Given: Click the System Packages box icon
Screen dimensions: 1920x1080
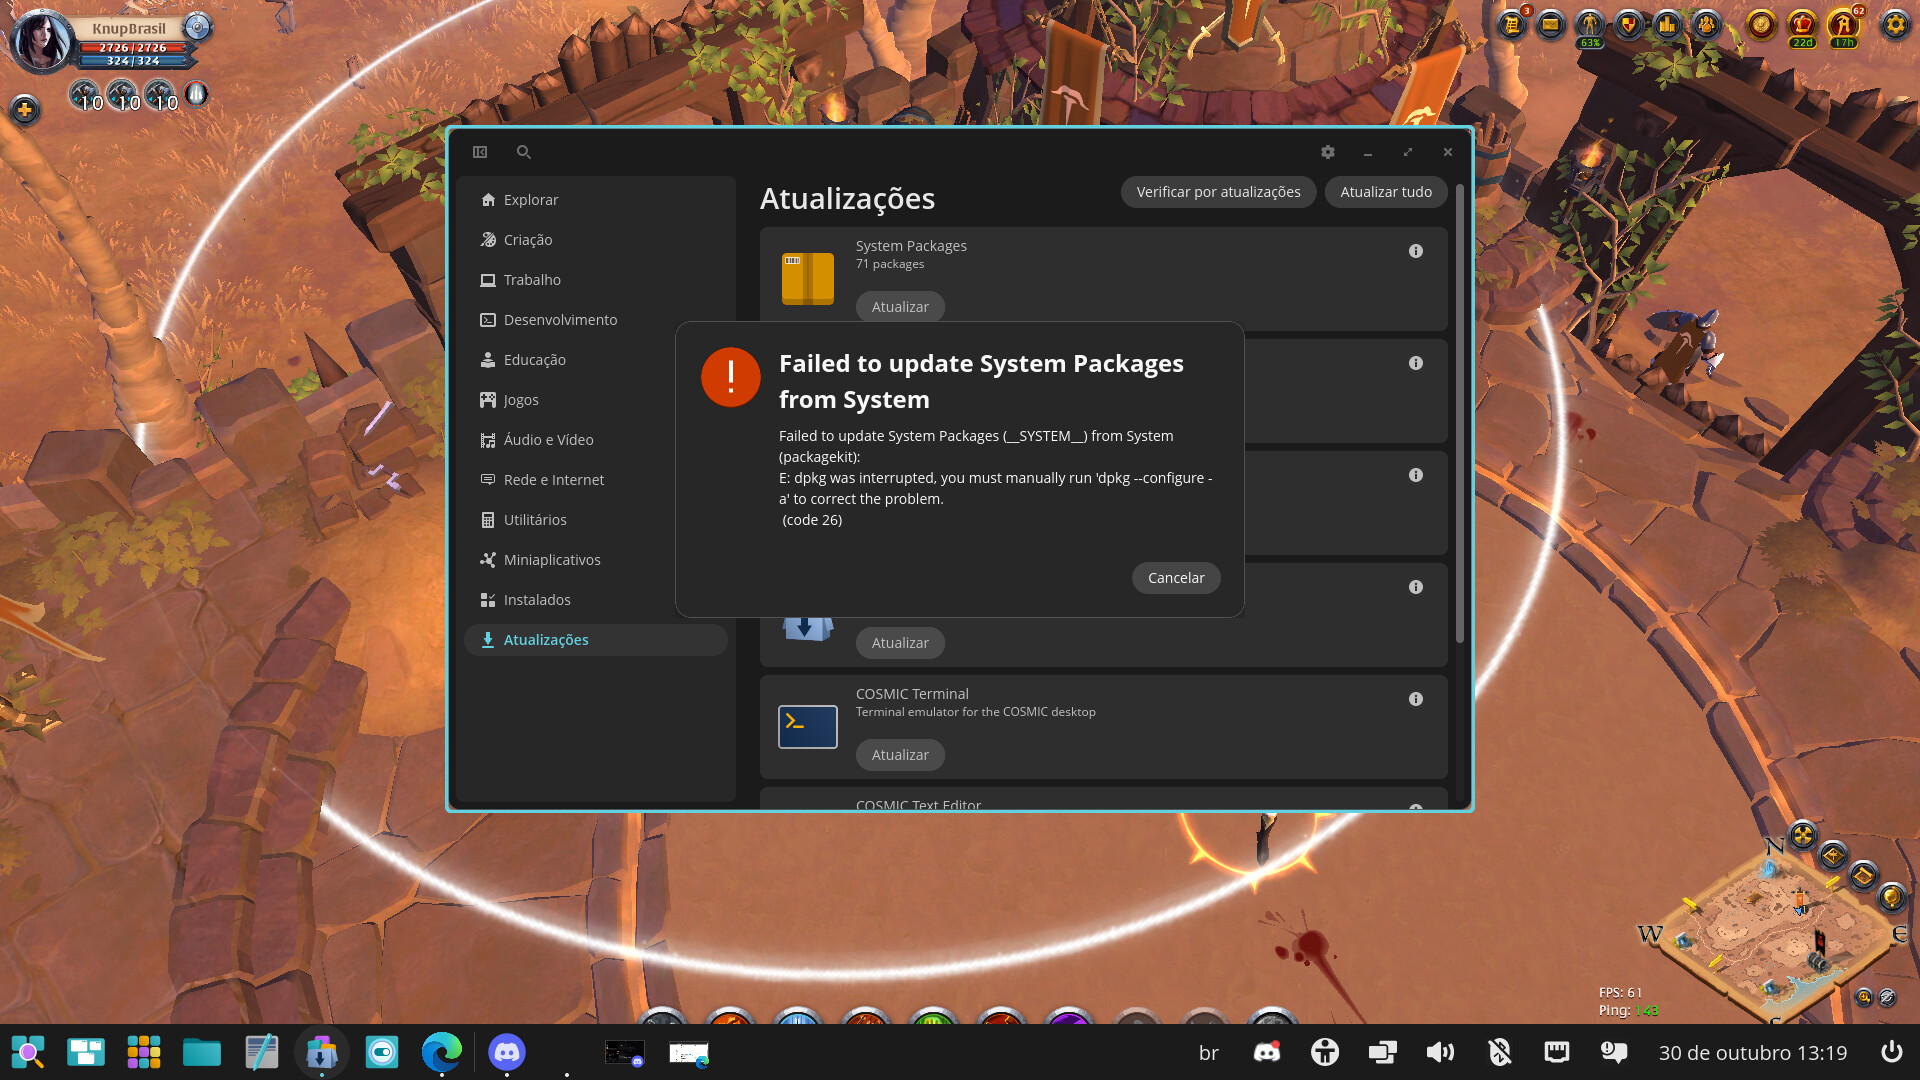Looking at the screenshot, I should point(808,279).
